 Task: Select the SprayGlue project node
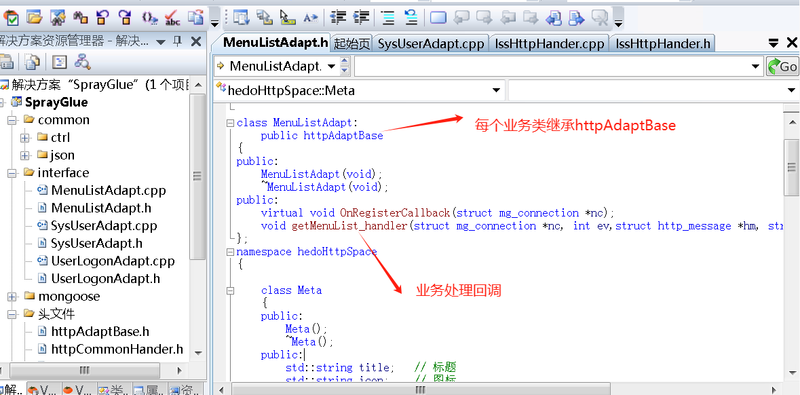[56, 103]
